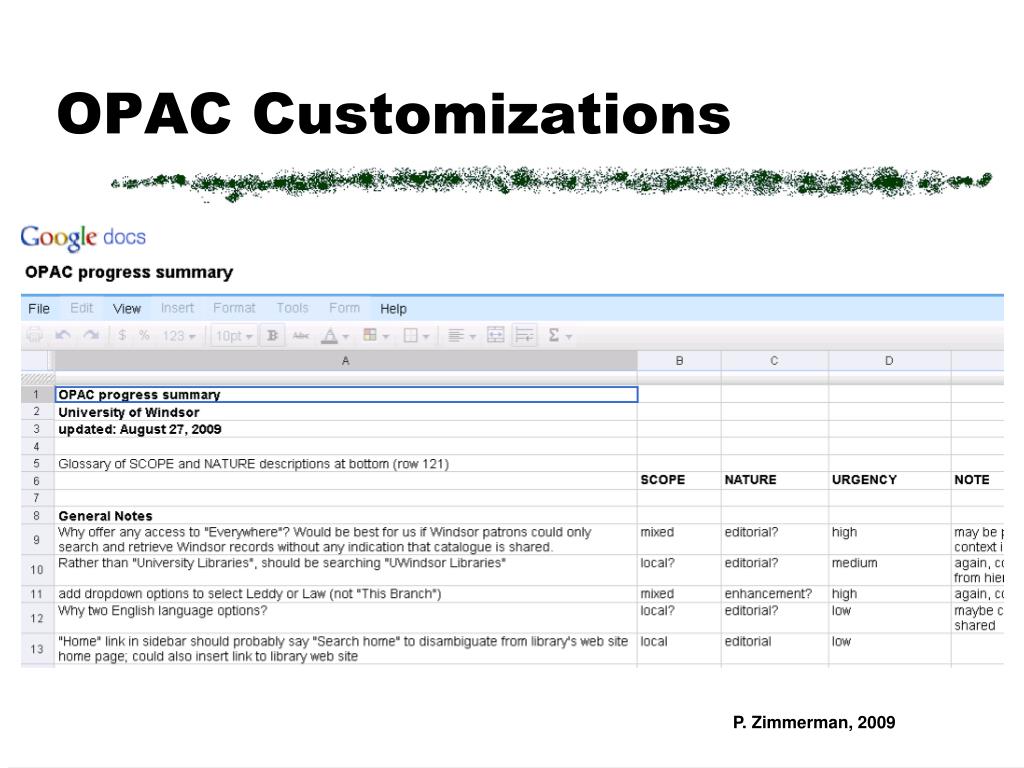Open the text alignment dropdown
The width and height of the screenshot is (1024, 768).
[x=462, y=336]
